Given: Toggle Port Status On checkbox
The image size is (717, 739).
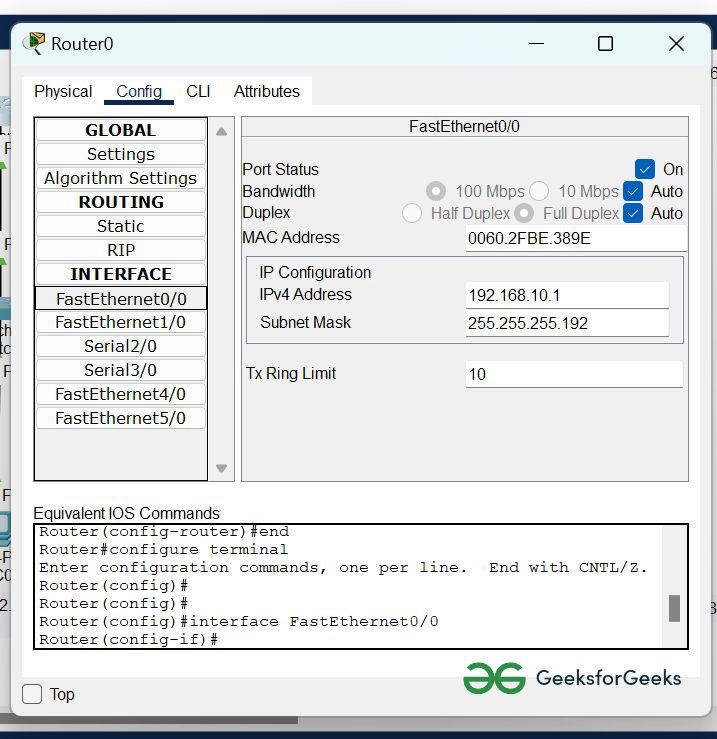Looking at the screenshot, I should [x=645, y=169].
